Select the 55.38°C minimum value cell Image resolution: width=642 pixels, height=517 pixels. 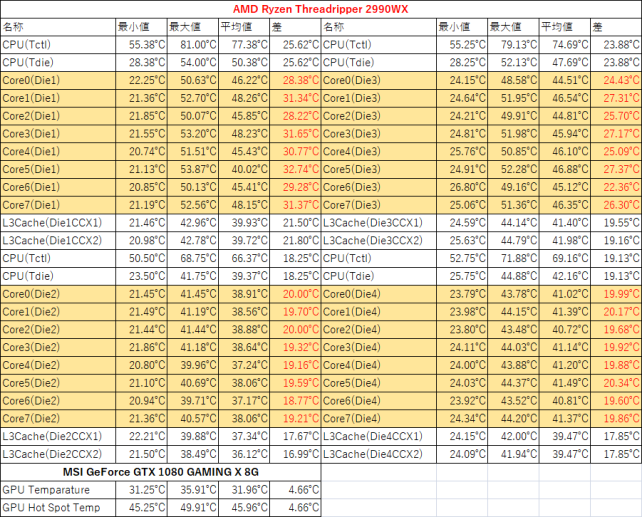click(142, 45)
